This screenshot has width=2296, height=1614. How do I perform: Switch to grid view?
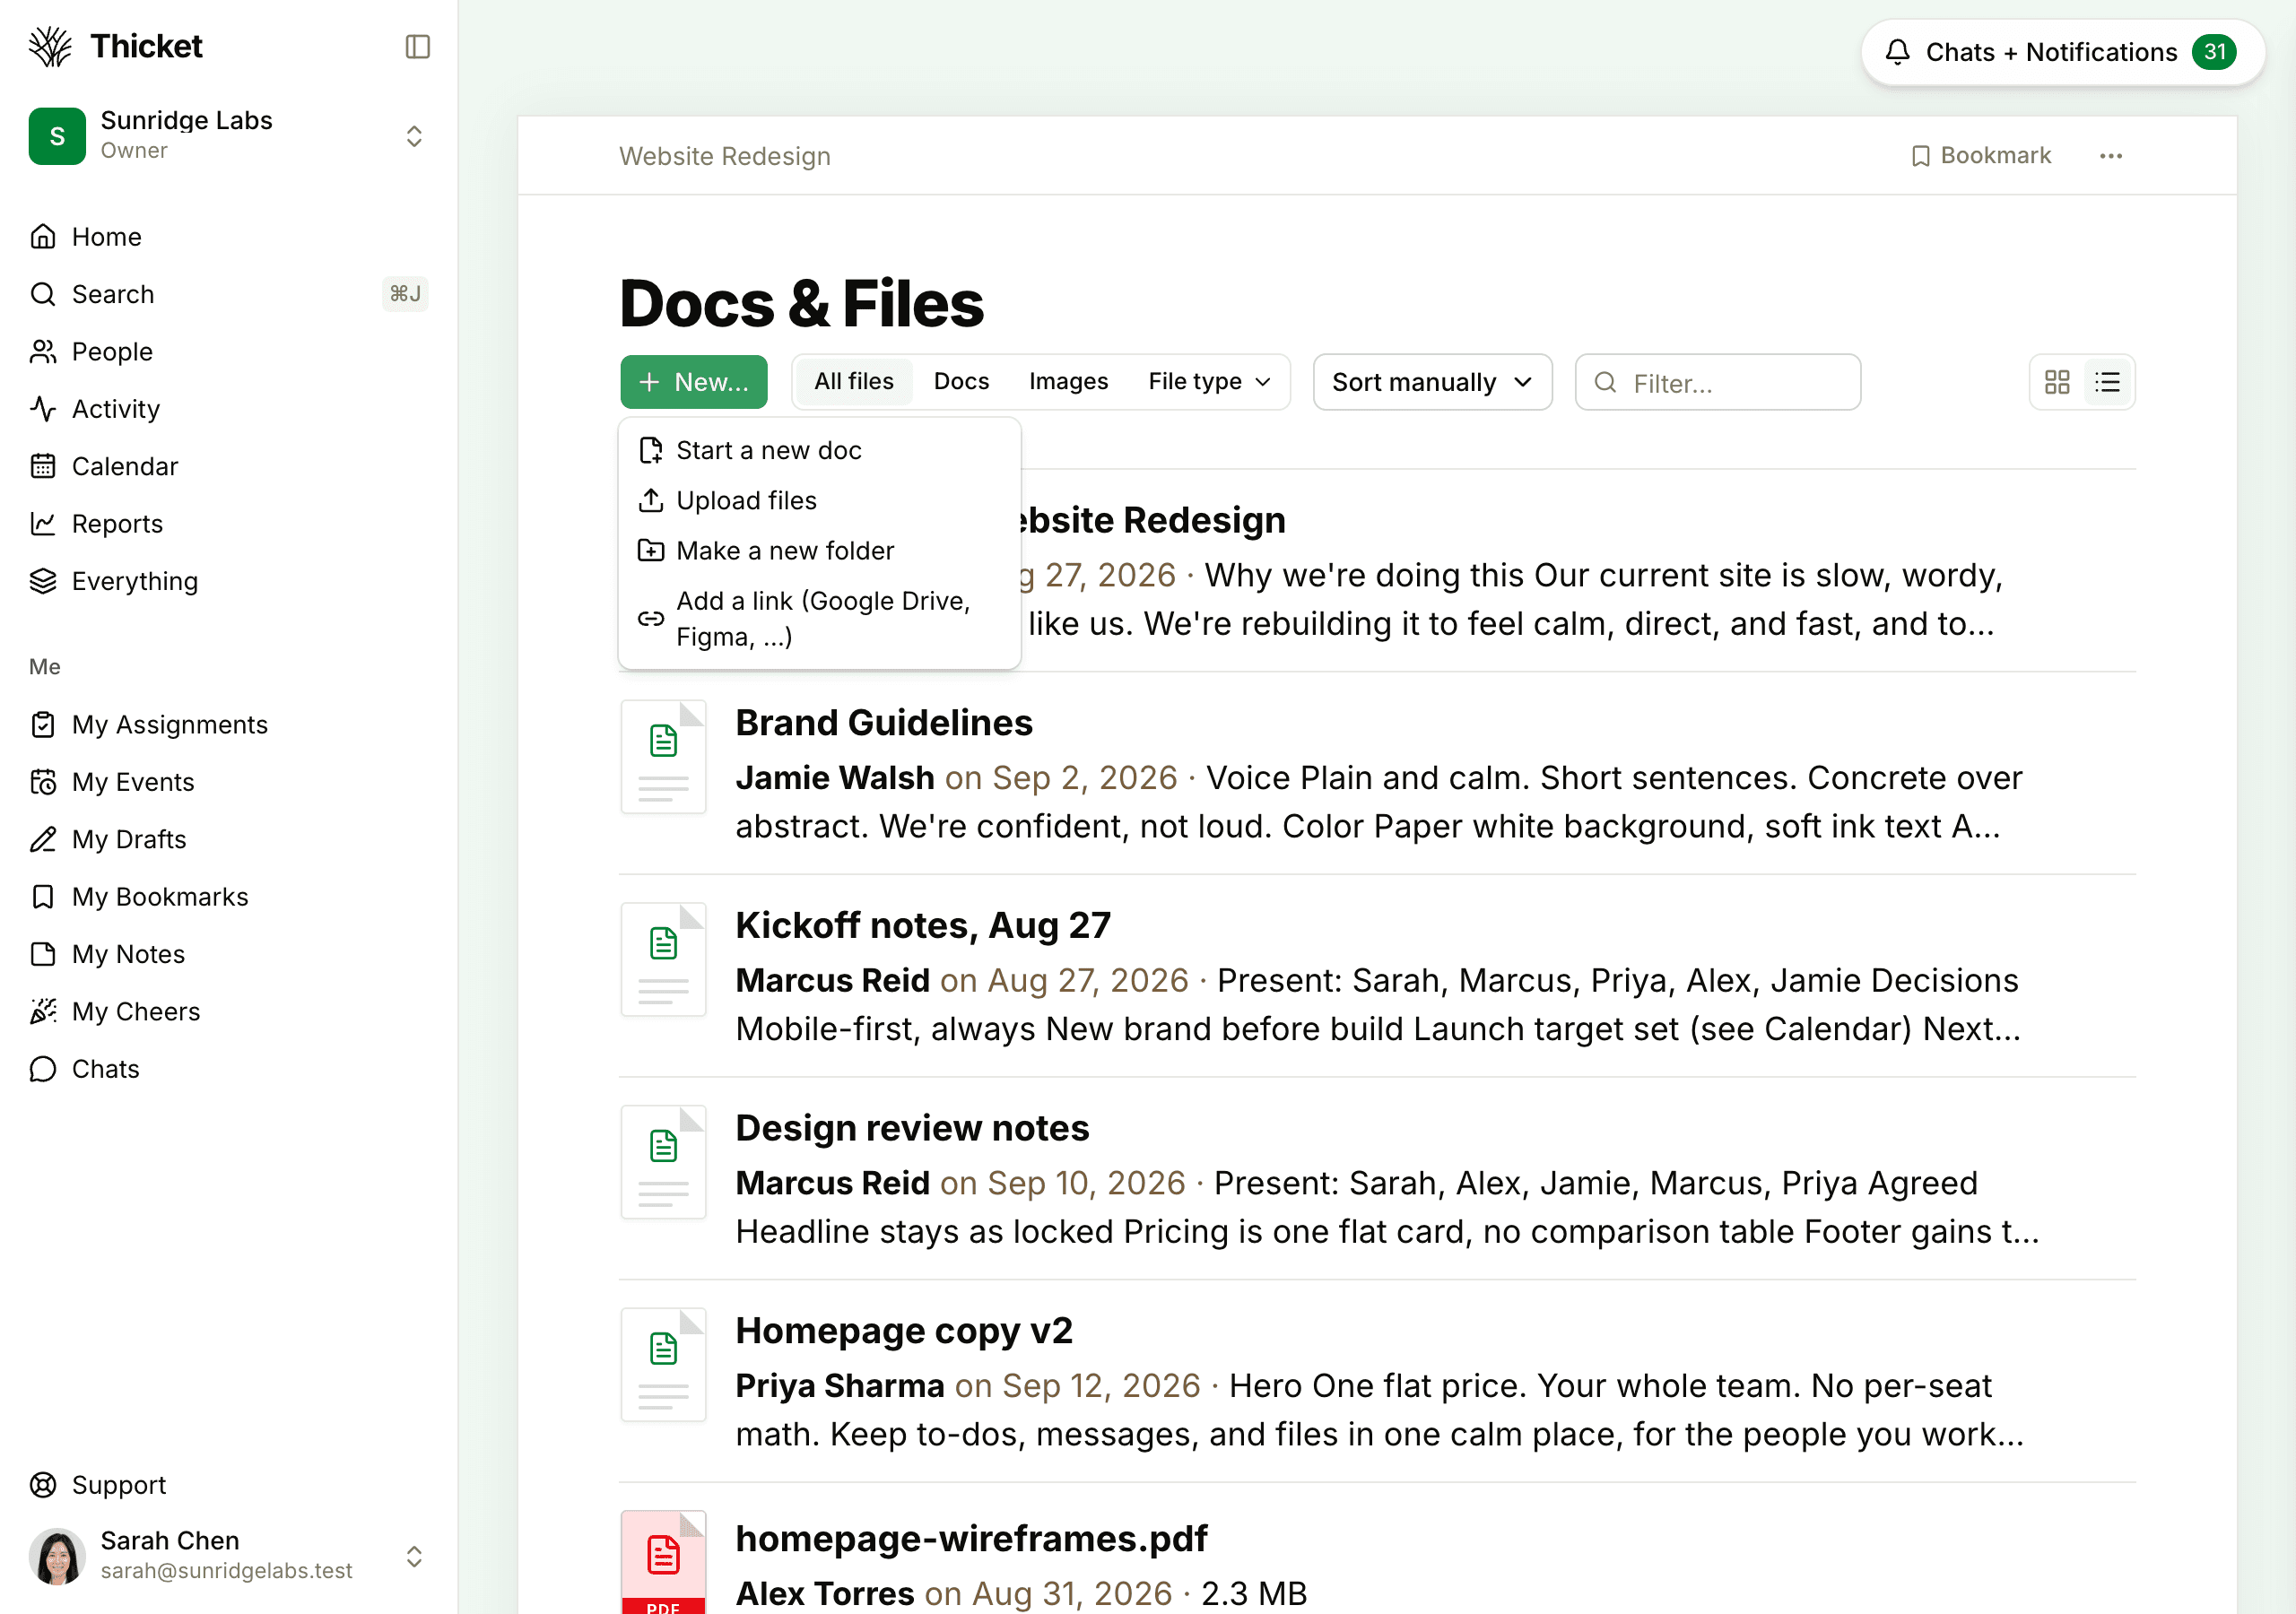point(2057,382)
